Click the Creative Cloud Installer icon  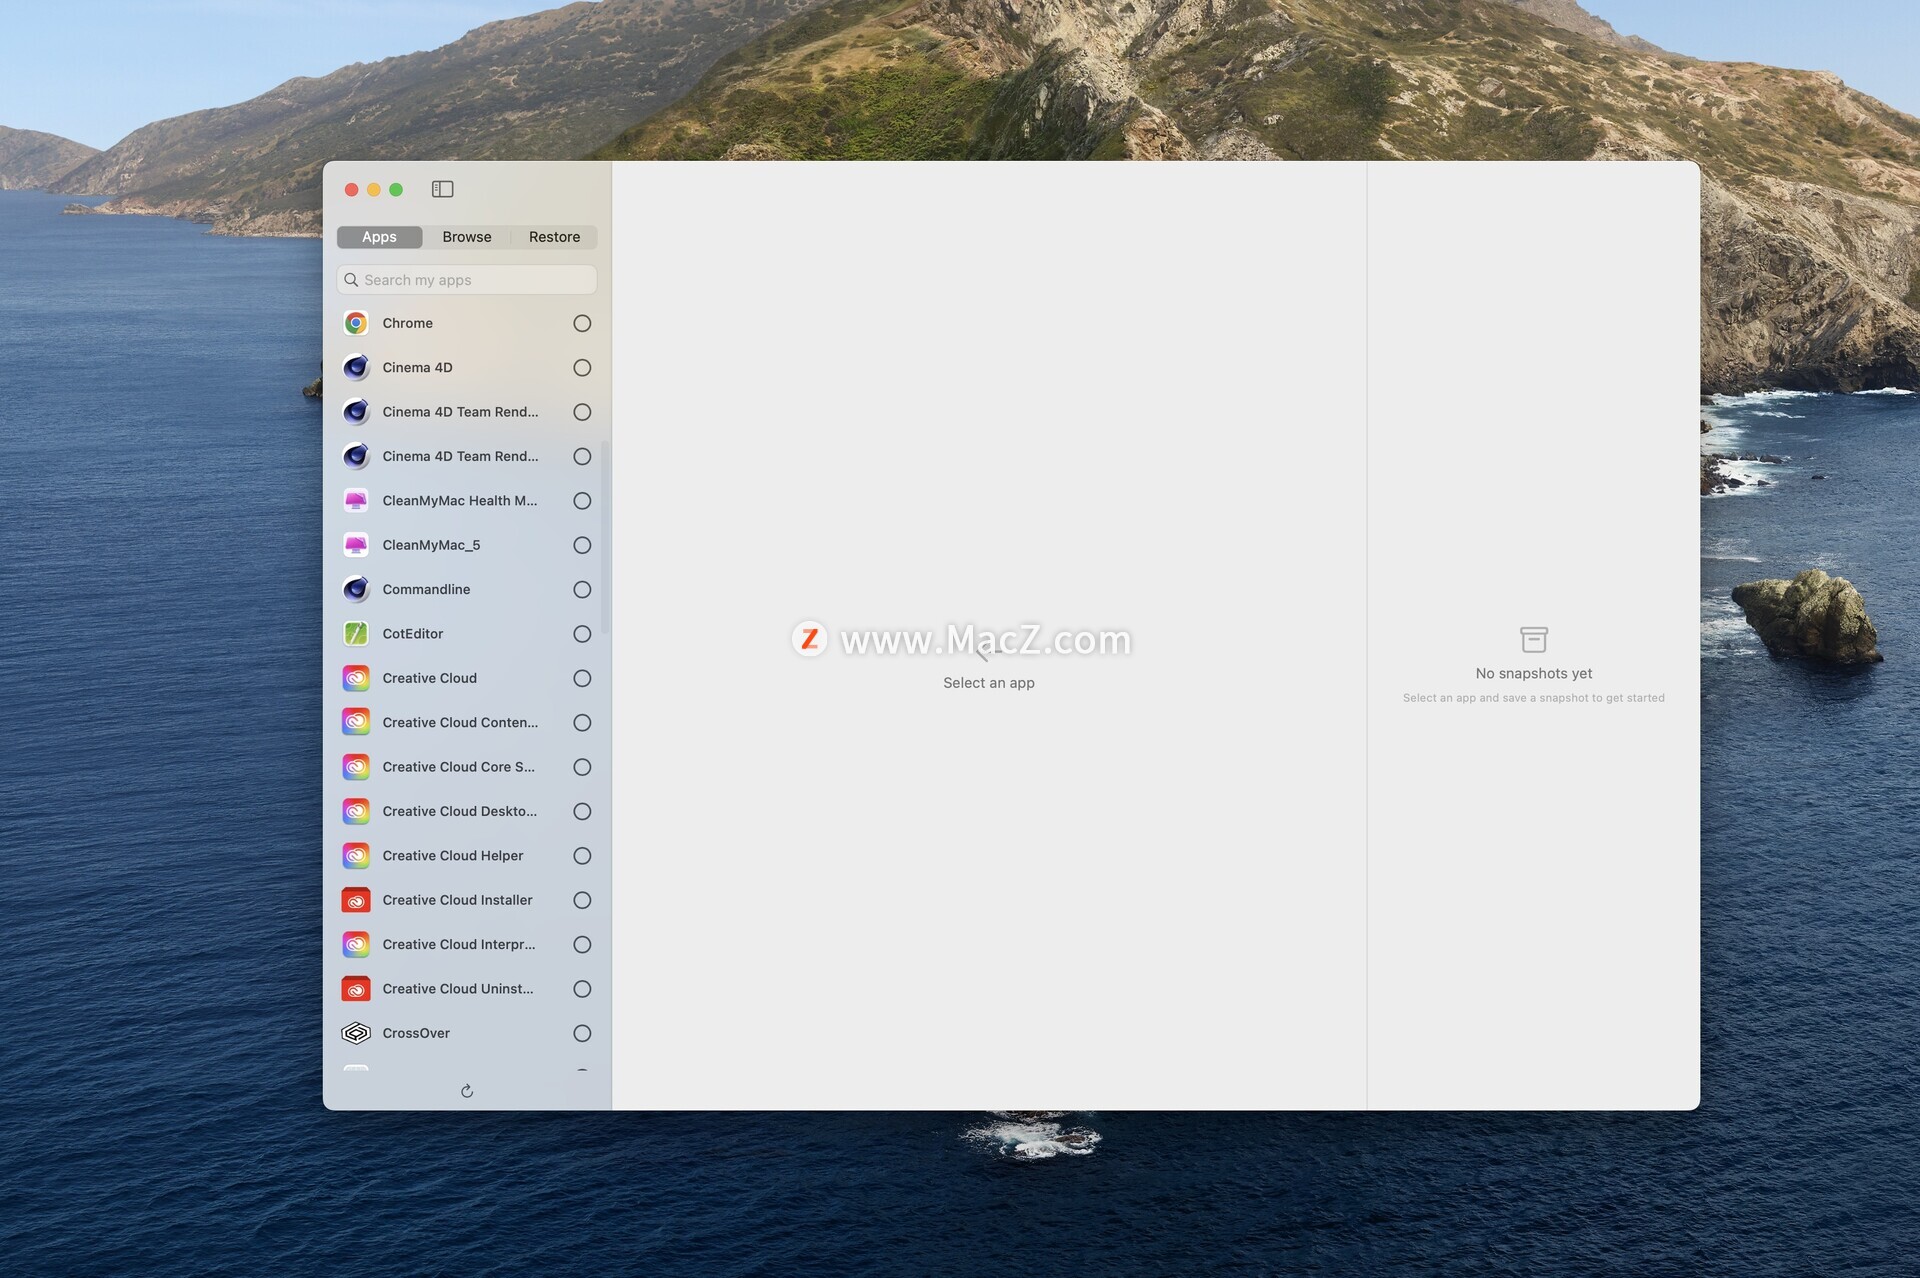pyautogui.click(x=356, y=900)
